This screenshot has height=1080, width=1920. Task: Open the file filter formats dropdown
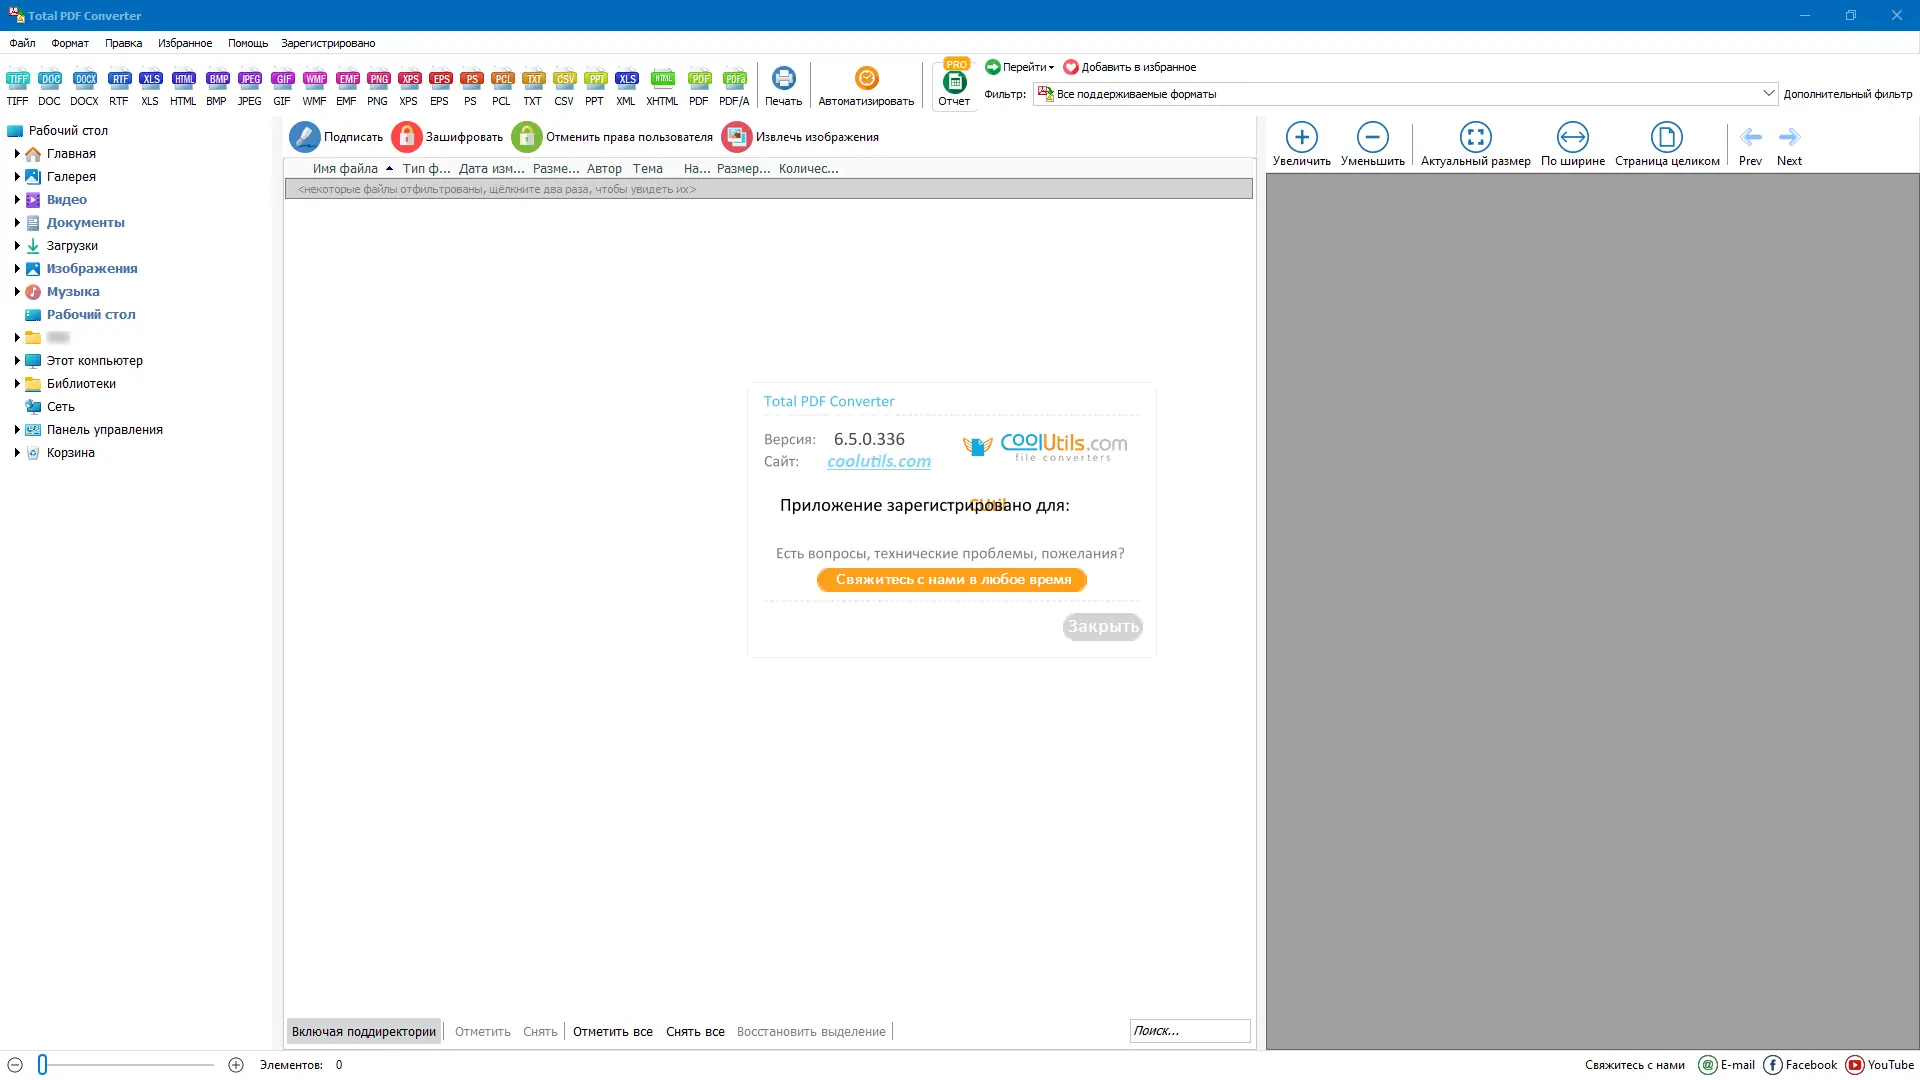pyautogui.click(x=1767, y=93)
